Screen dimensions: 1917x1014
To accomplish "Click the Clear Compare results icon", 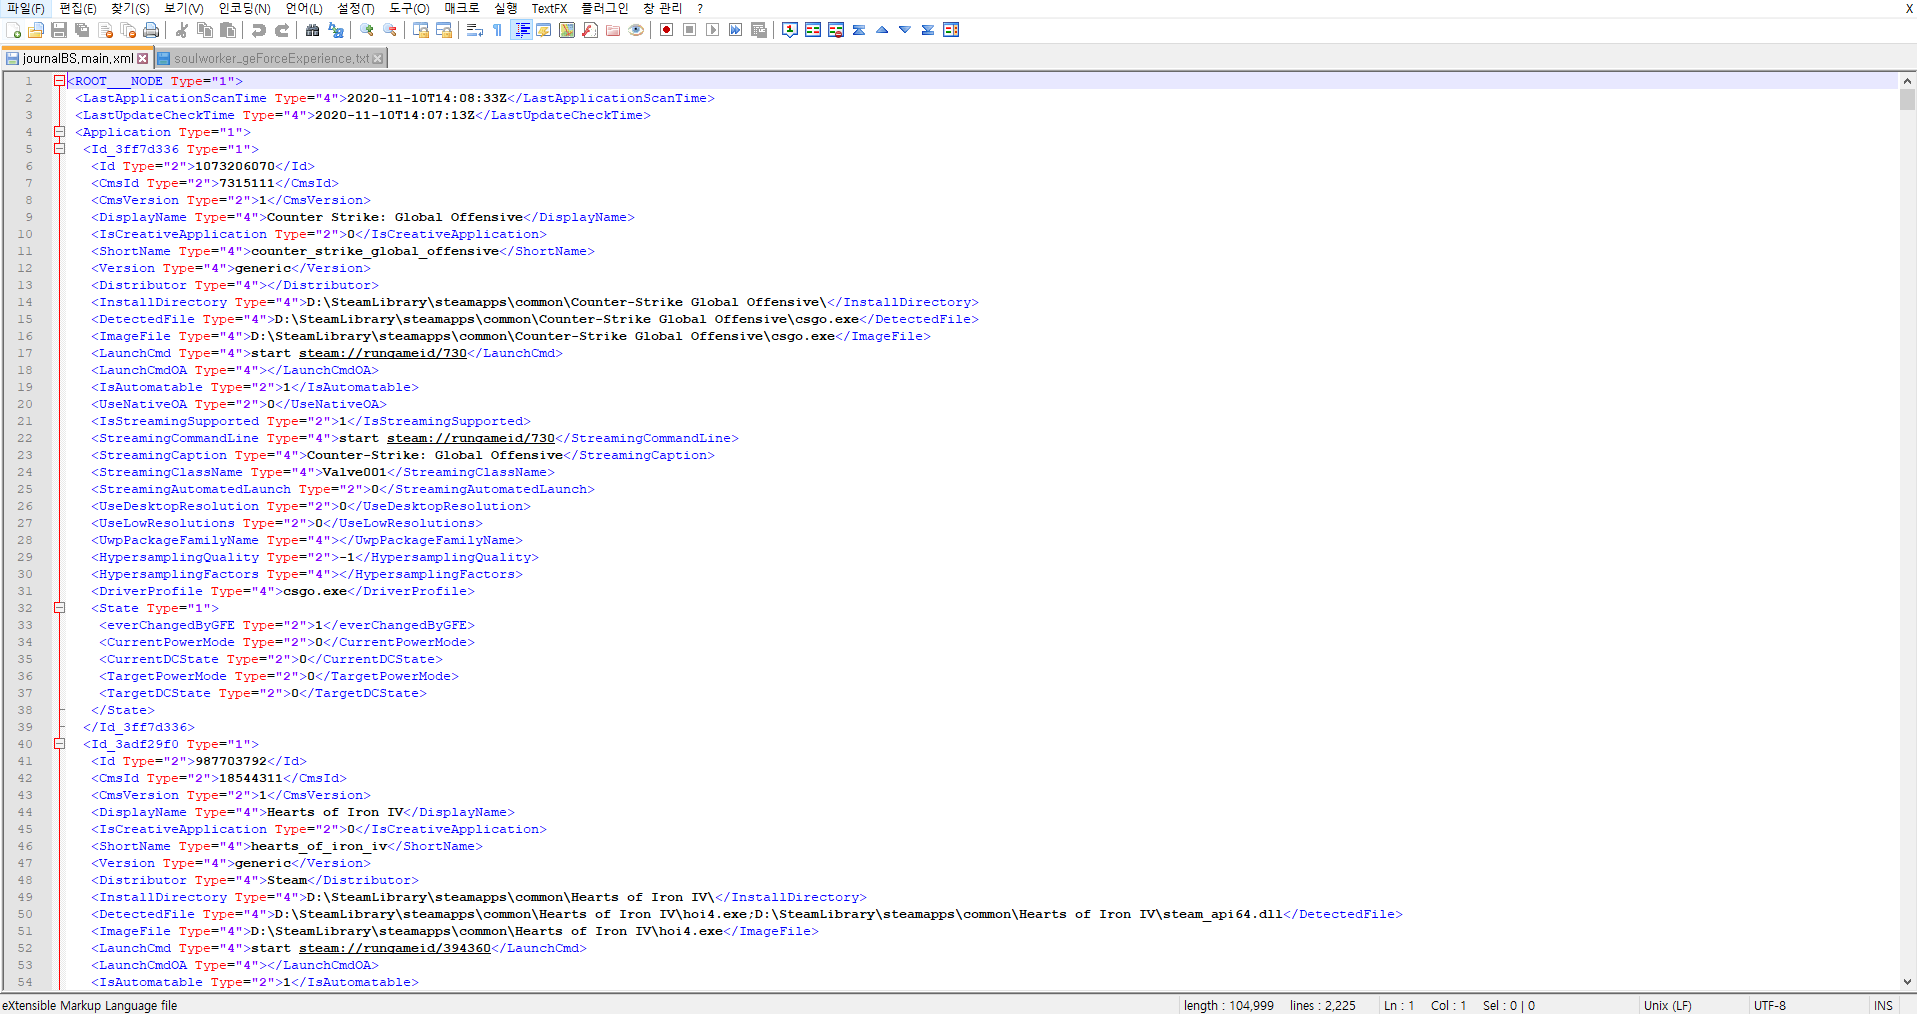I will tap(836, 30).
